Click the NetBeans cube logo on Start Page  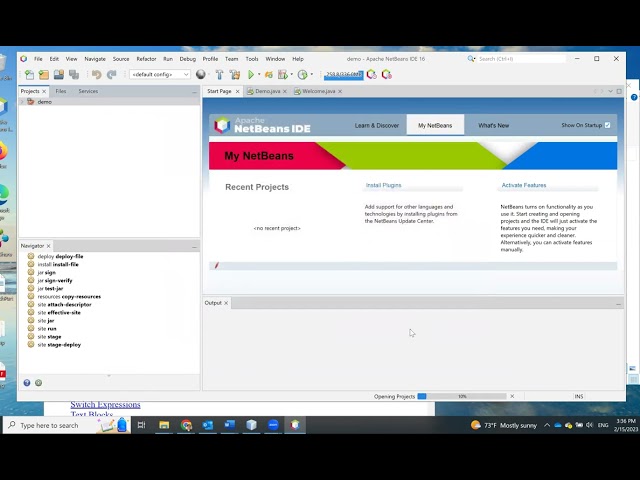pyautogui.click(x=222, y=125)
